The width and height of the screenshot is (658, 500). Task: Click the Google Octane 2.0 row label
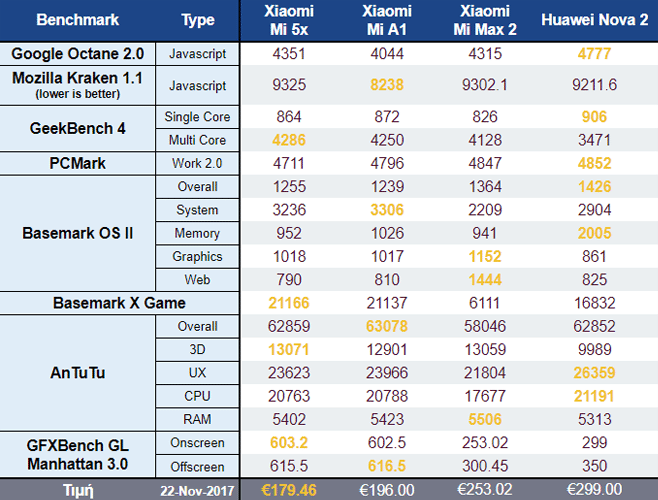coord(78,54)
